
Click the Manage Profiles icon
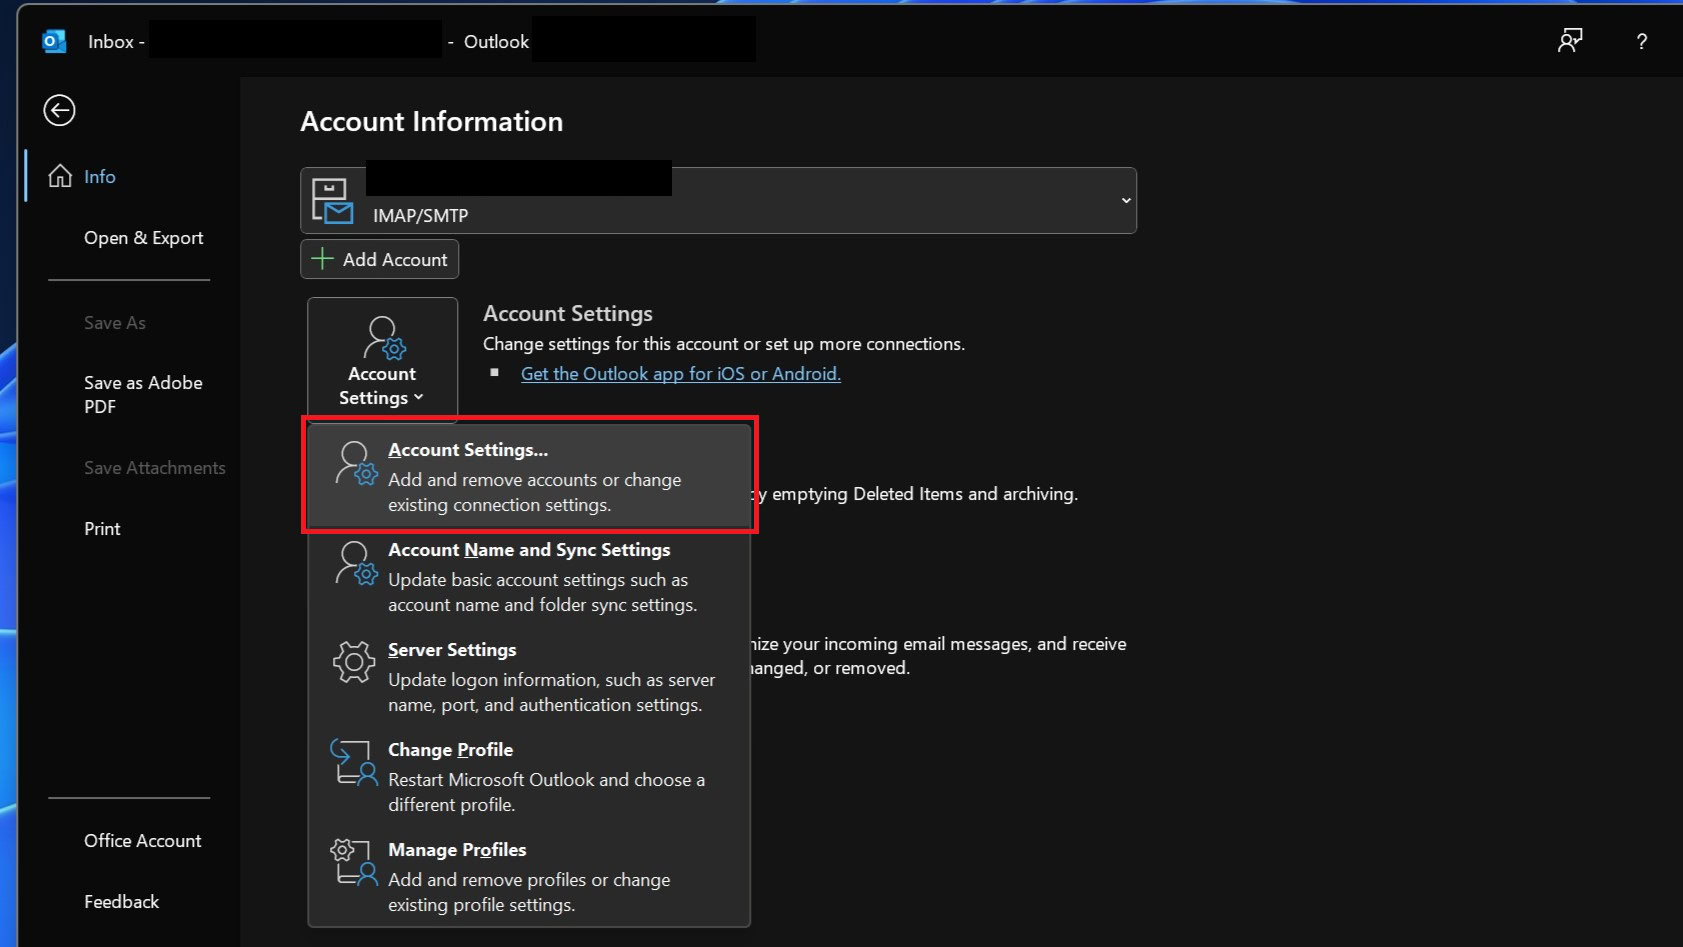(x=354, y=862)
